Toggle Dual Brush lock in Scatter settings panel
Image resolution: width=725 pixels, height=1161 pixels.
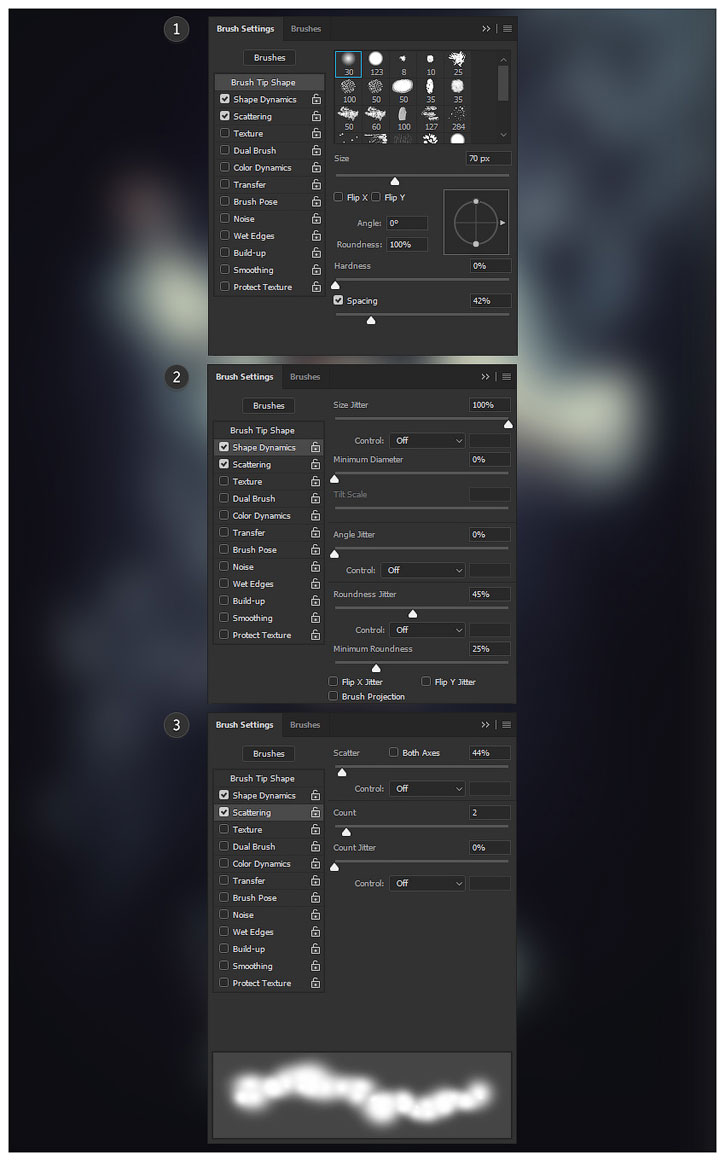pyautogui.click(x=315, y=846)
